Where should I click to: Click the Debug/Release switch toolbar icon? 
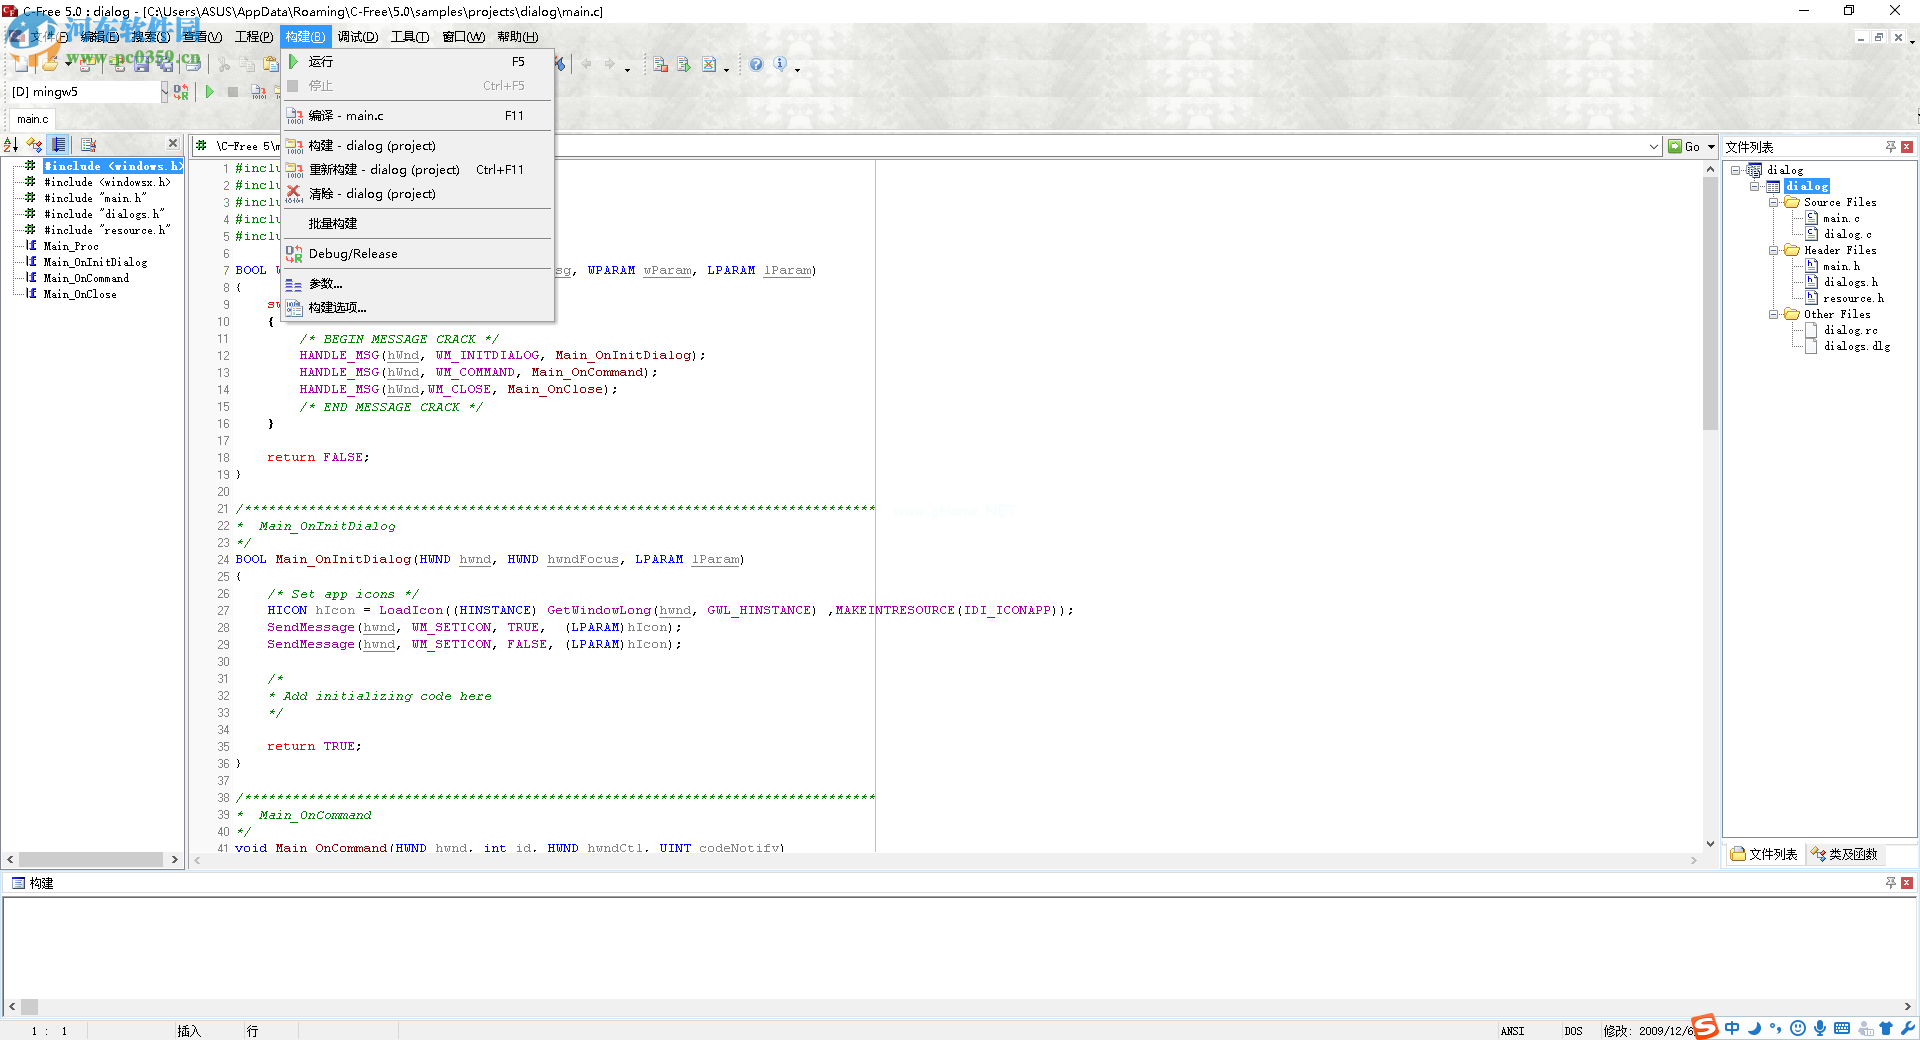[x=181, y=92]
